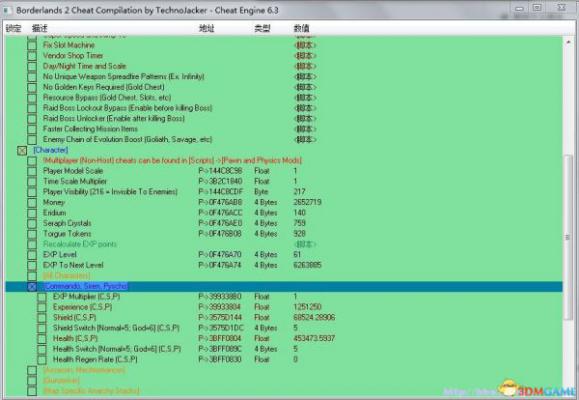
Task: Enable Day/Night Time and Scale checkbox
Action: pos(32,66)
